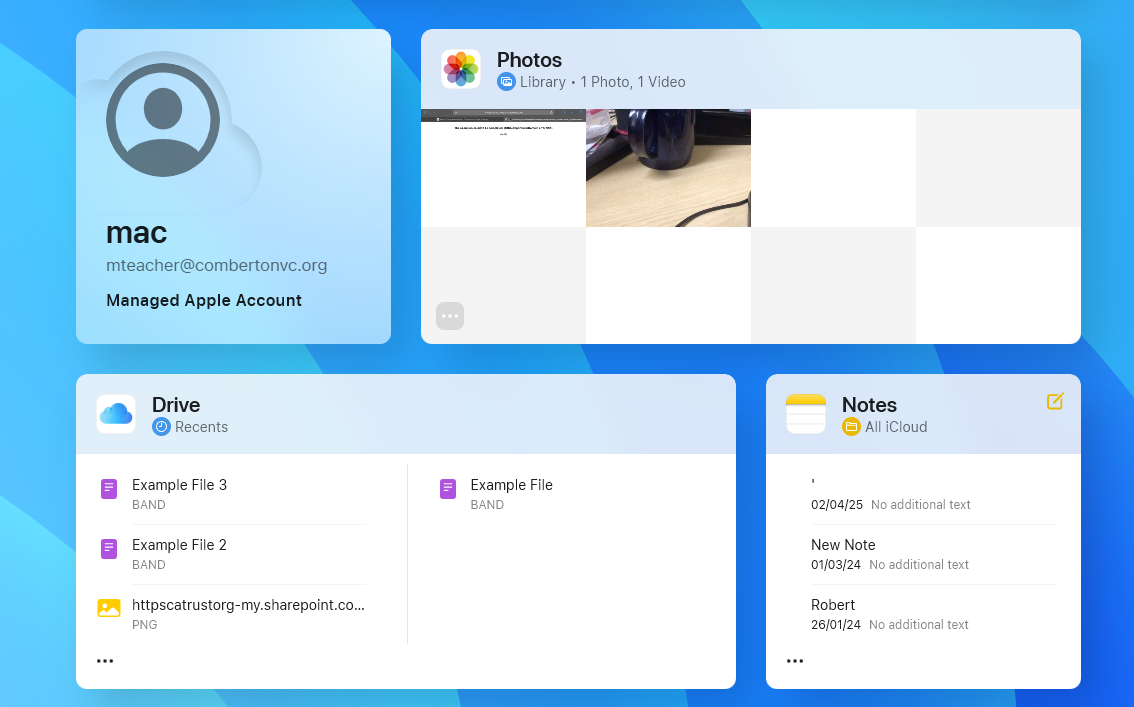The height and width of the screenshot is (707, 1134).
Task: Open the iCloud Drive app icon
Action: tap(116, 414)
